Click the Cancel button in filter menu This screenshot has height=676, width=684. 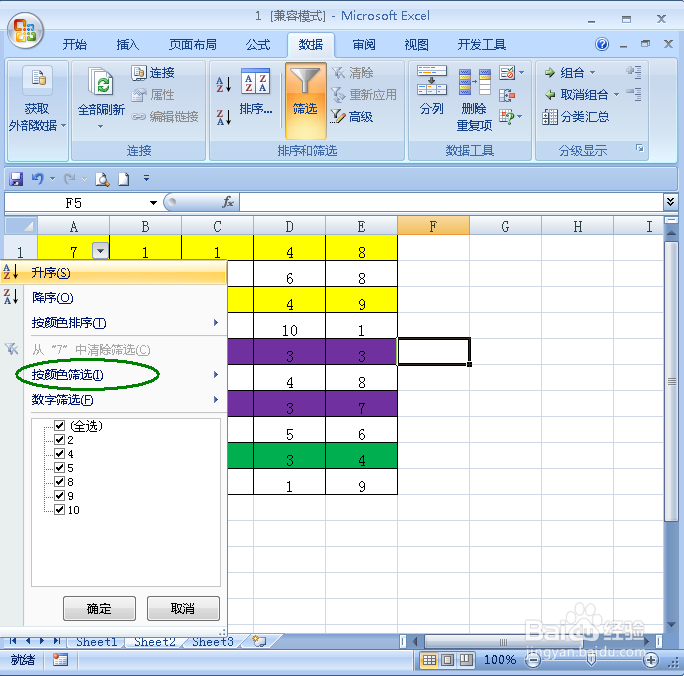[183, 608]
